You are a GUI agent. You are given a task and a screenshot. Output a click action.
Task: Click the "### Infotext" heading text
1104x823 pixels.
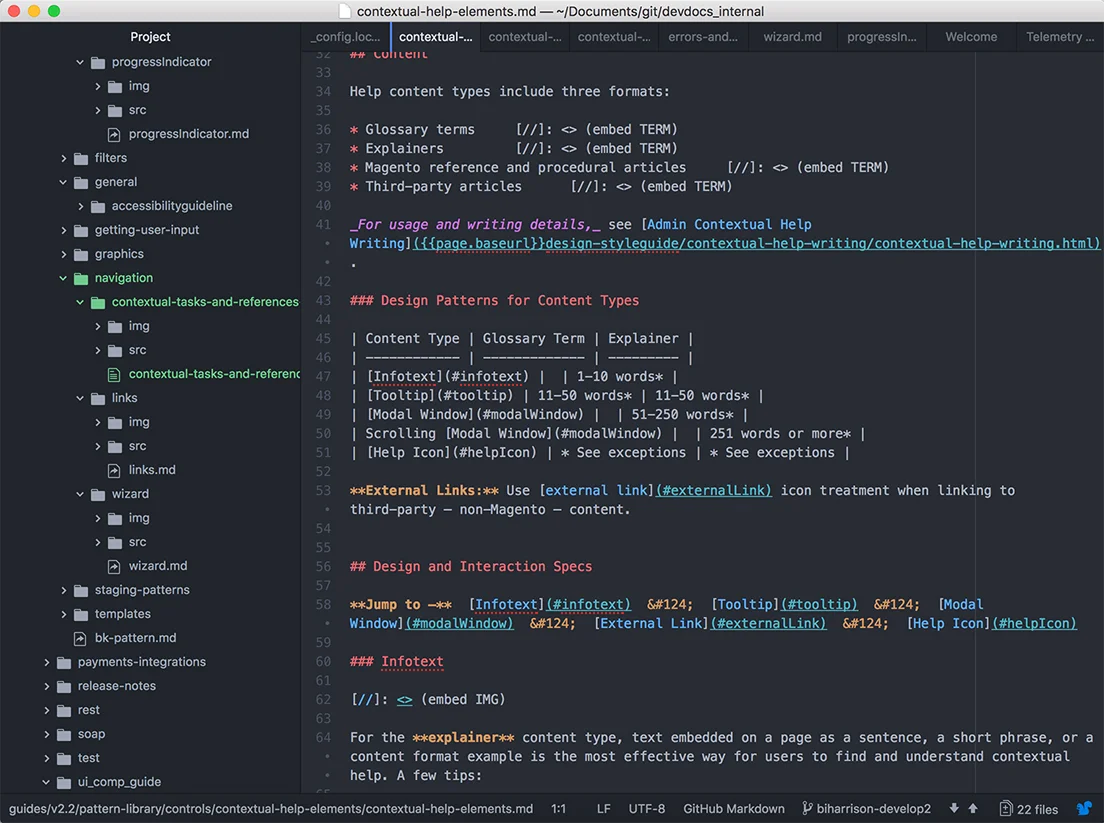[x=396, y=662]
